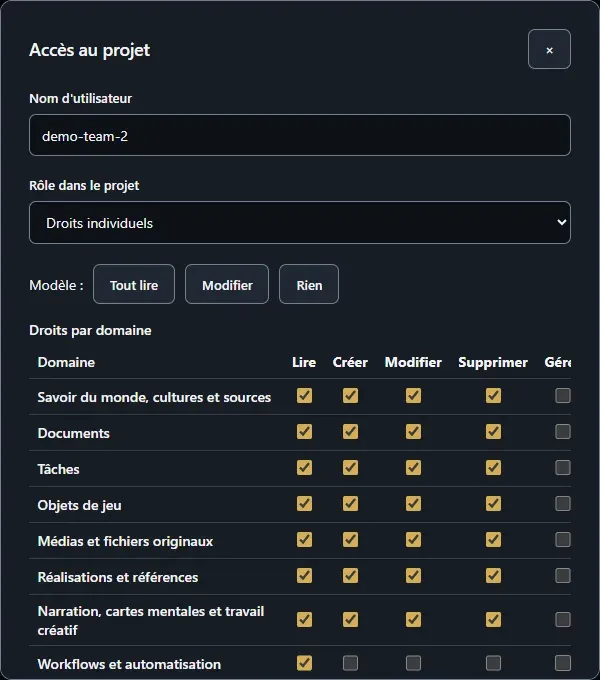Uncheck Créer for Tâches
Viewport: 600px width, 680px height.
click(350, 468)
